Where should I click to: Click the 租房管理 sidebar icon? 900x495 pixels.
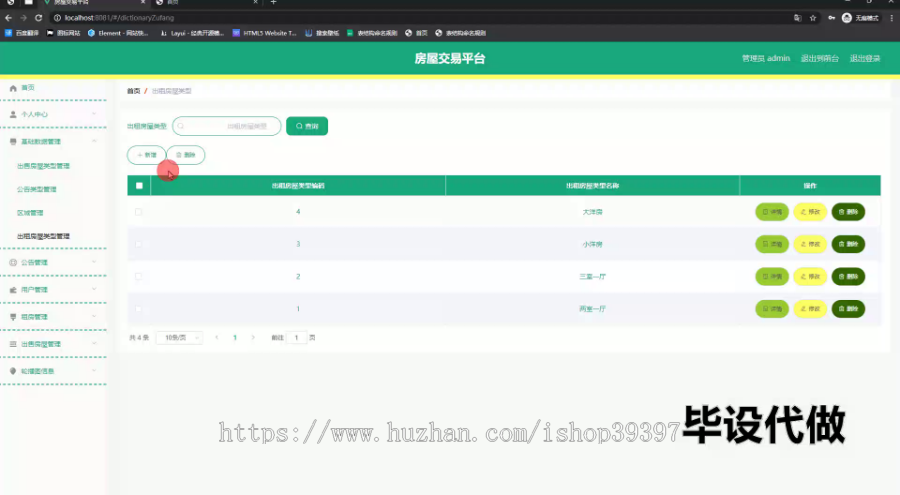click(13, 317)
